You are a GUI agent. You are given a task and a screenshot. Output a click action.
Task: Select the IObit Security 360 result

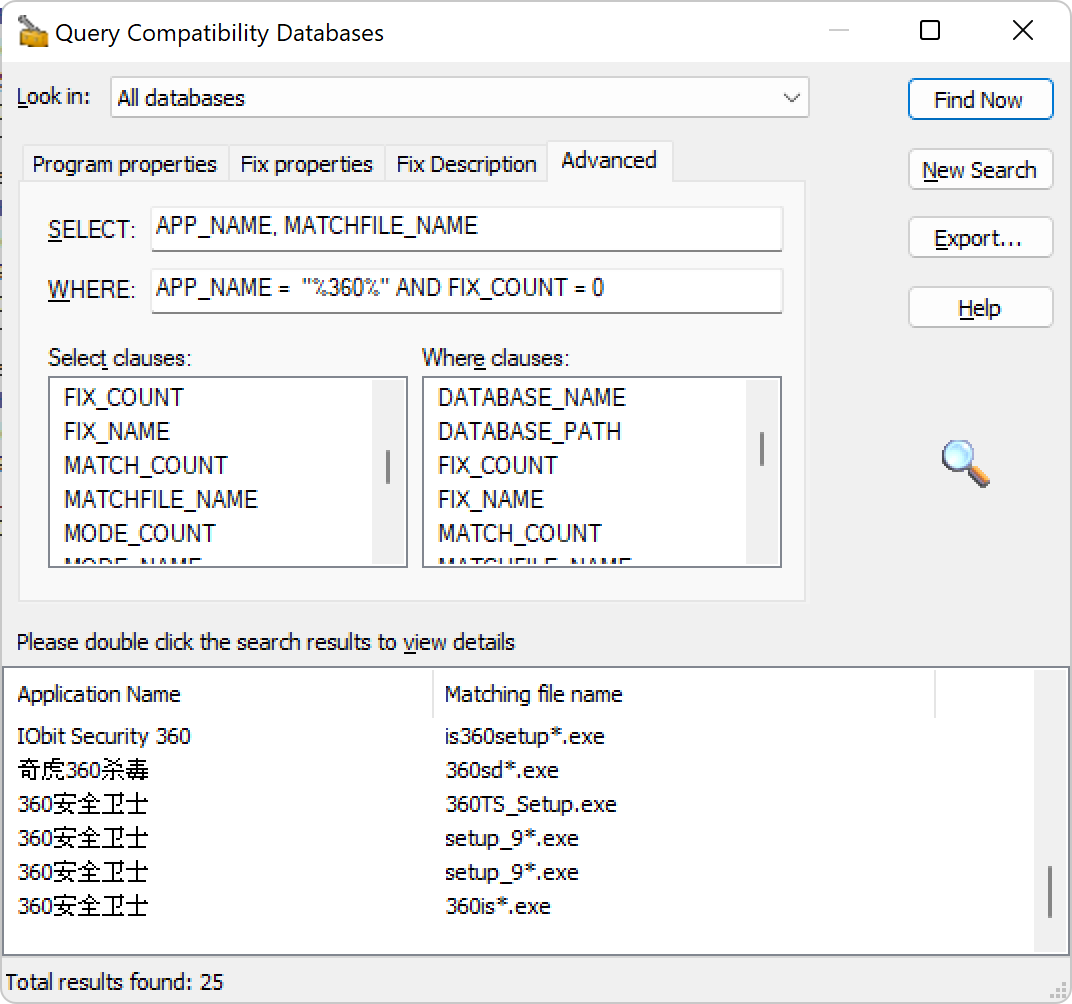click(104, 736)
